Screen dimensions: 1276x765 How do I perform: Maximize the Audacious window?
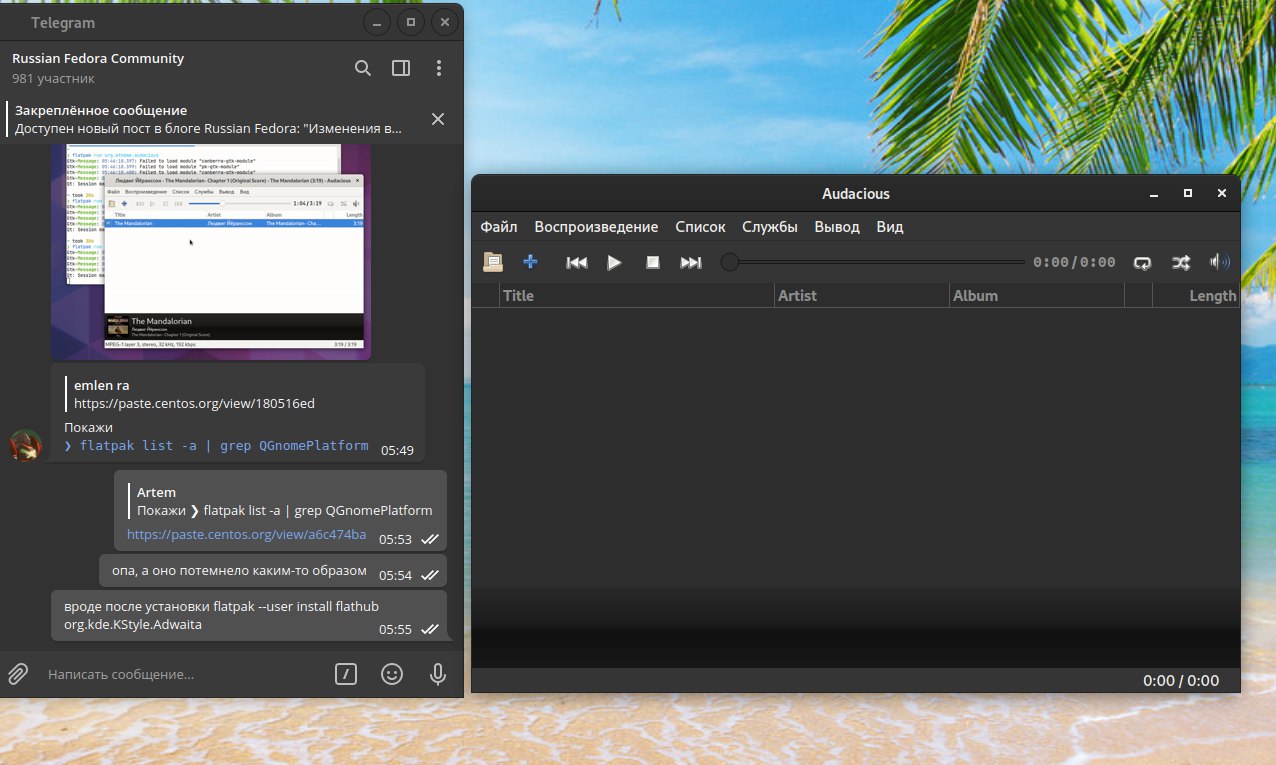(x=1188, y=194)
